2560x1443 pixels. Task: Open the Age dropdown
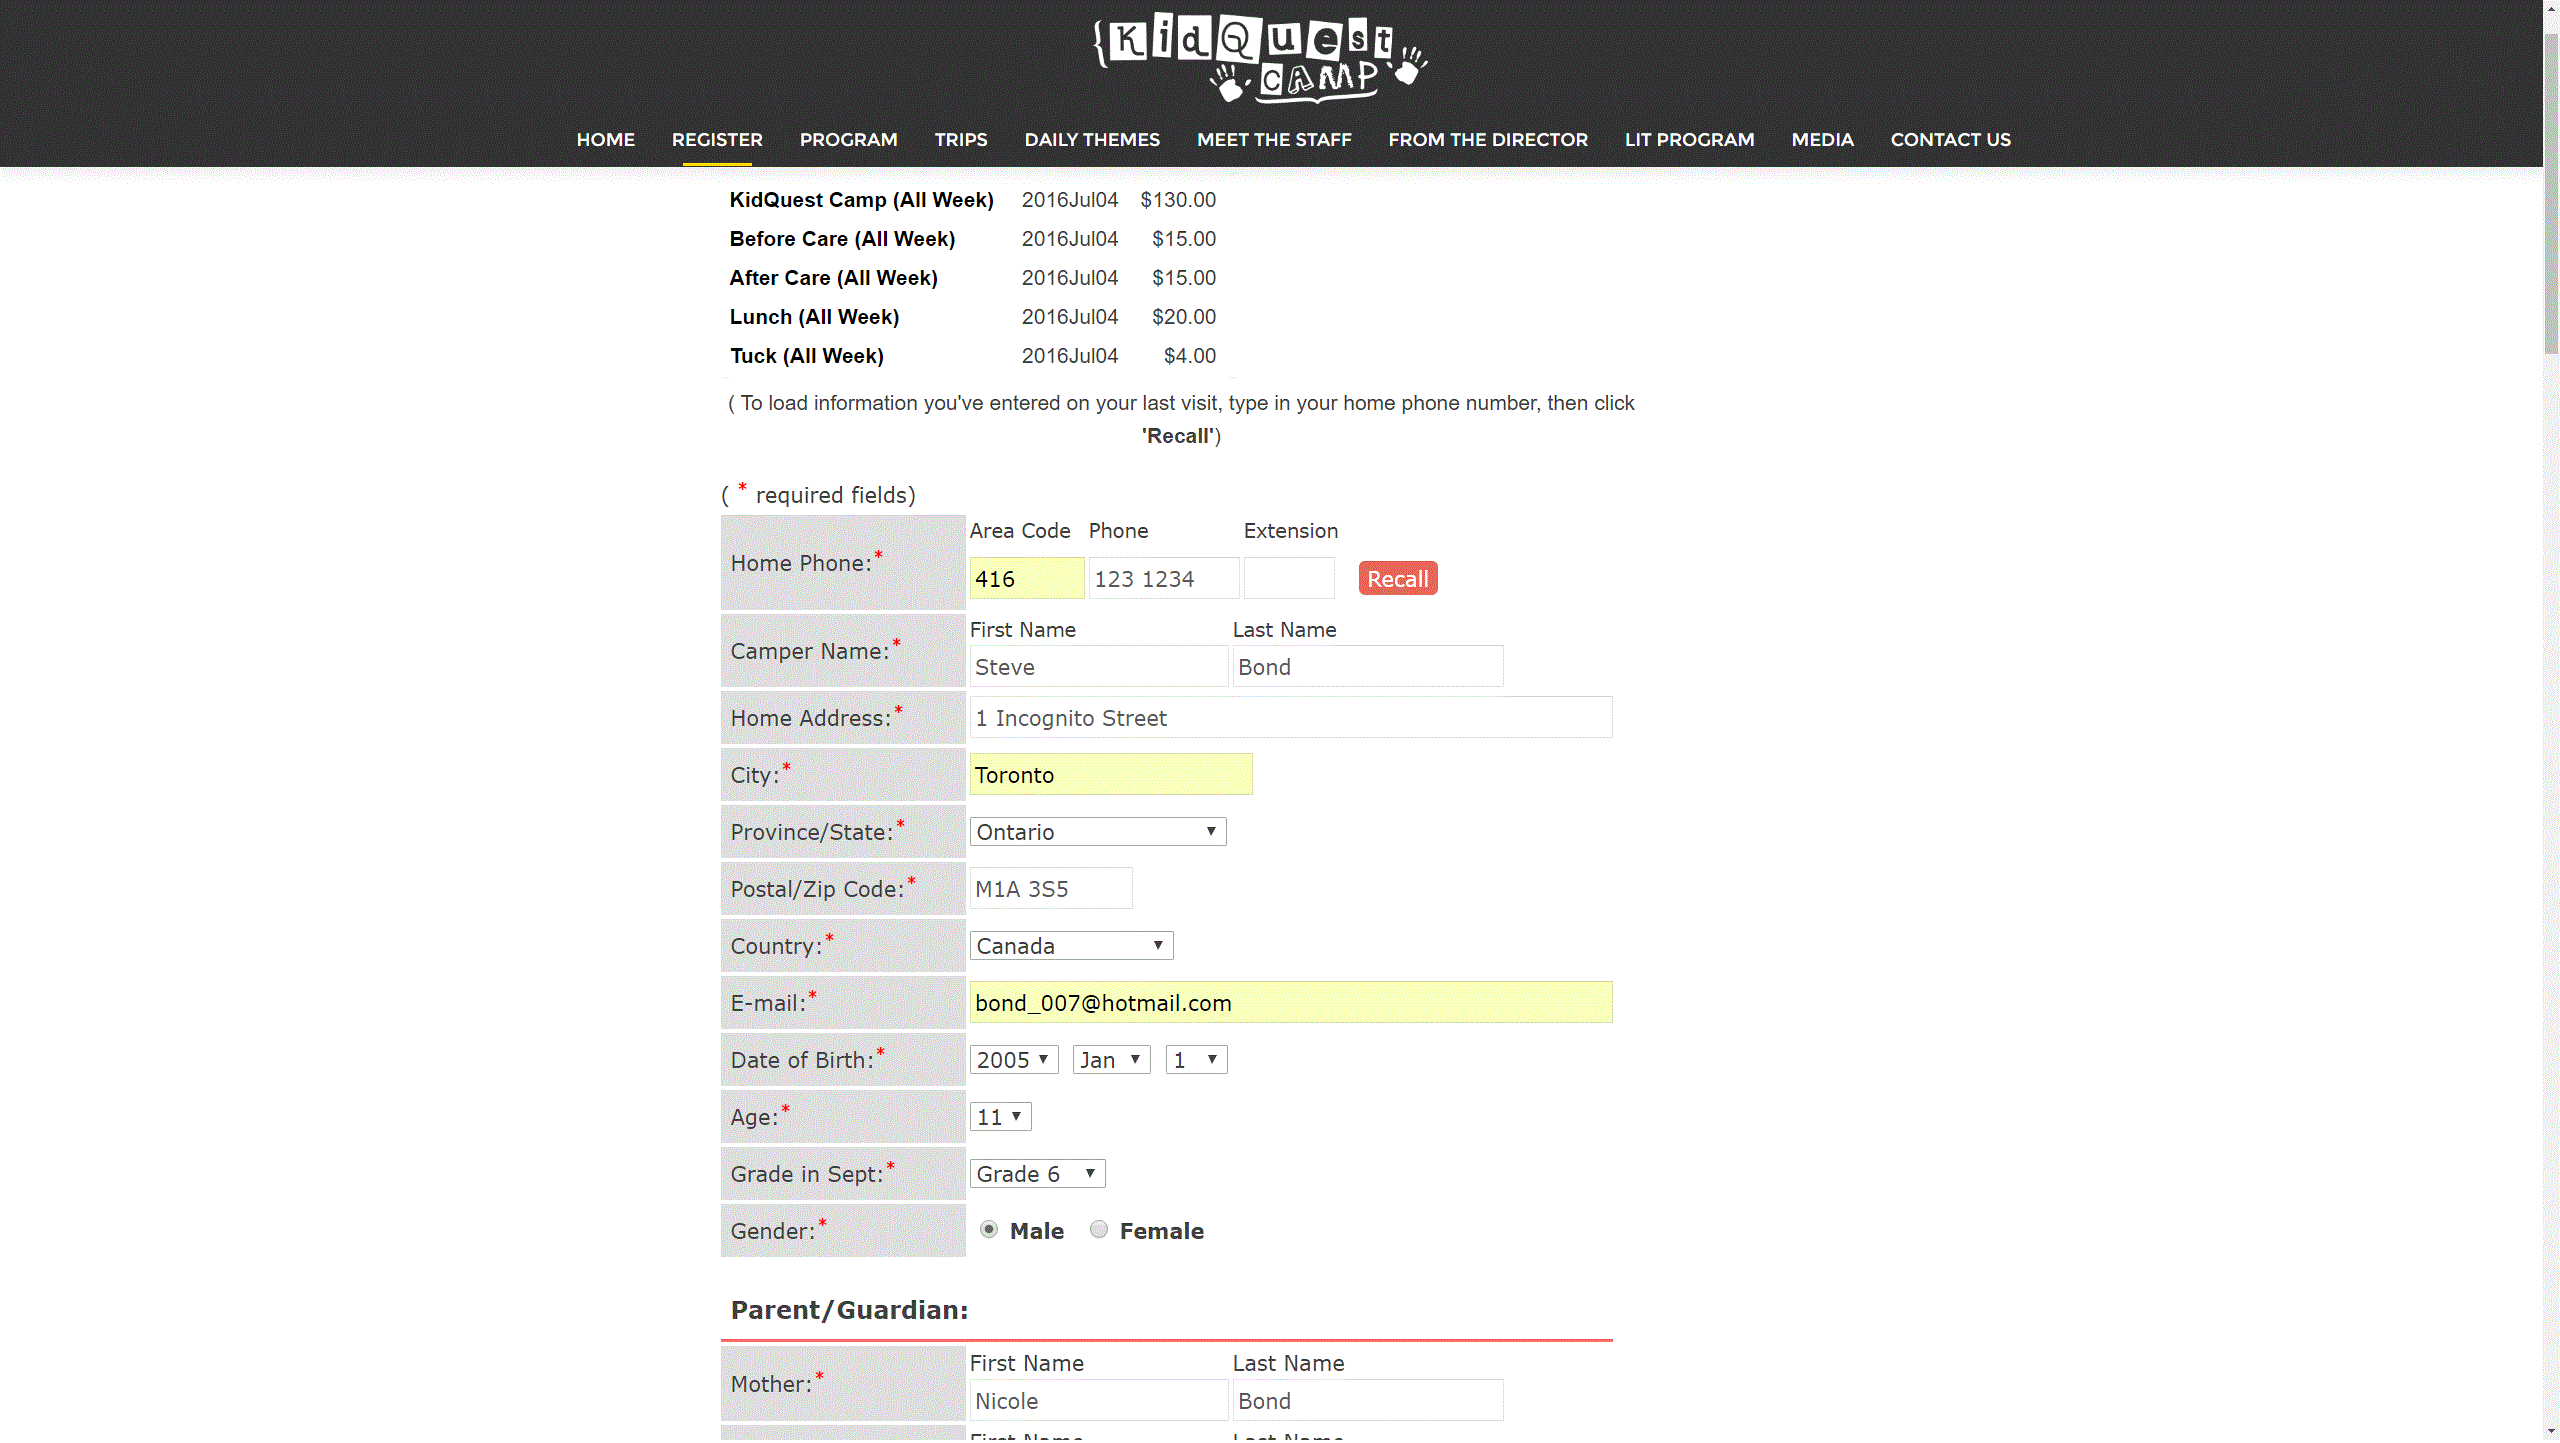[x=999, y=1116]
